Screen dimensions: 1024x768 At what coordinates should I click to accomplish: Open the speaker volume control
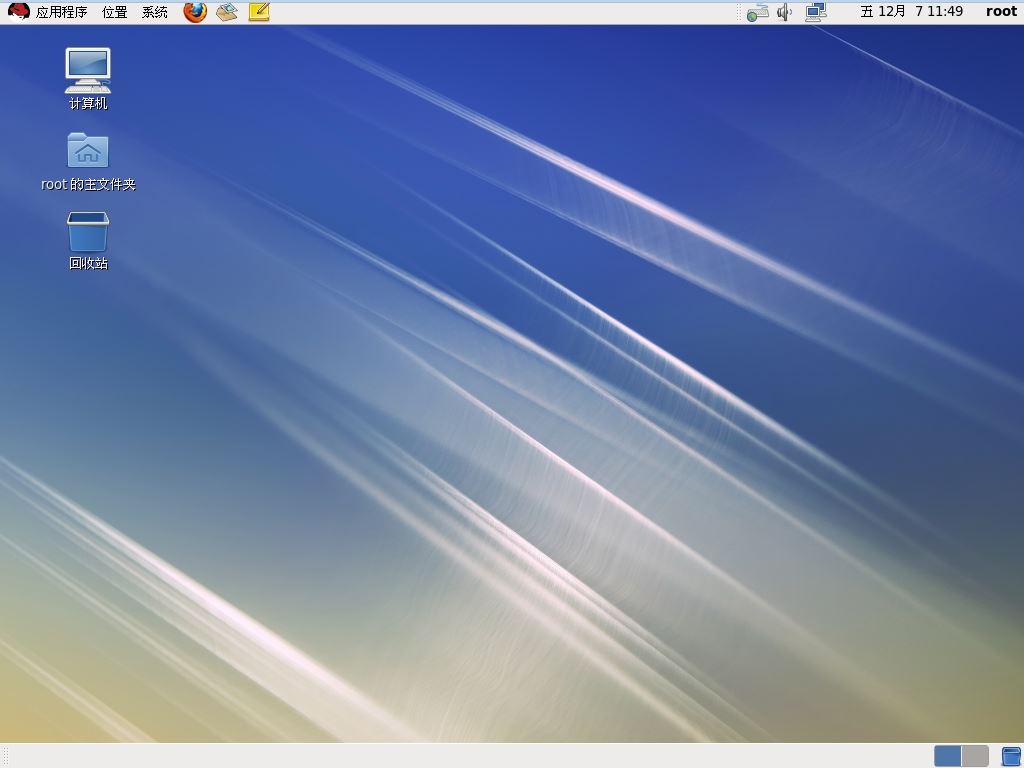[784, 12]
